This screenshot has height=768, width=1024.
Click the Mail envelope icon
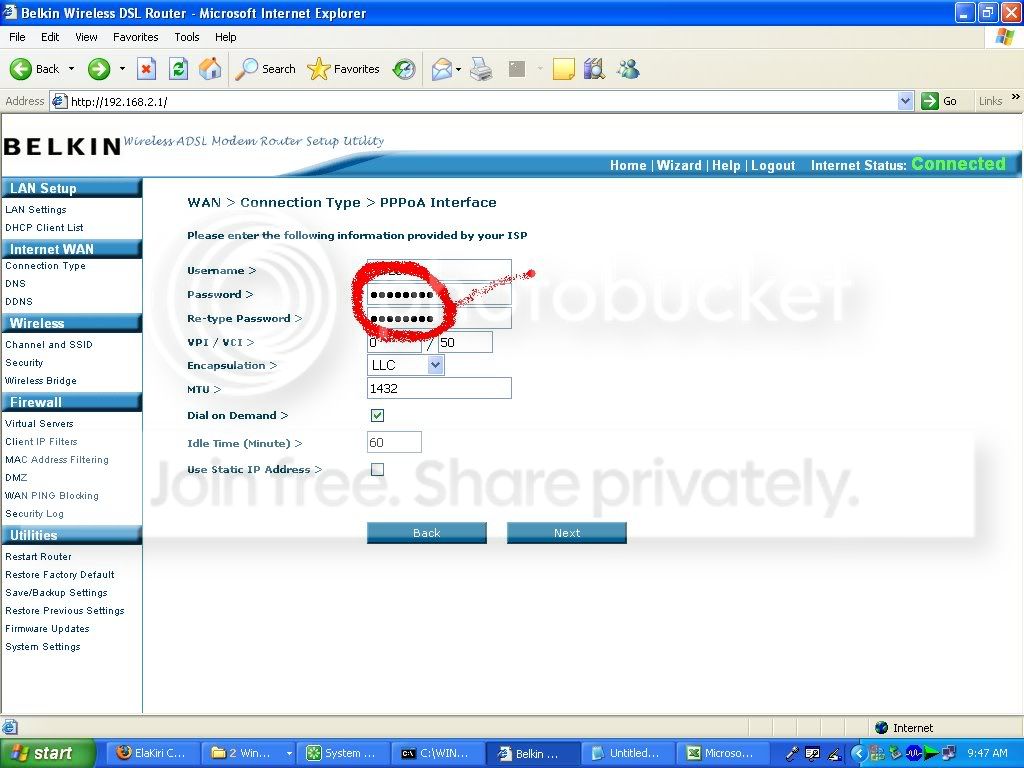tap(442, 69)
